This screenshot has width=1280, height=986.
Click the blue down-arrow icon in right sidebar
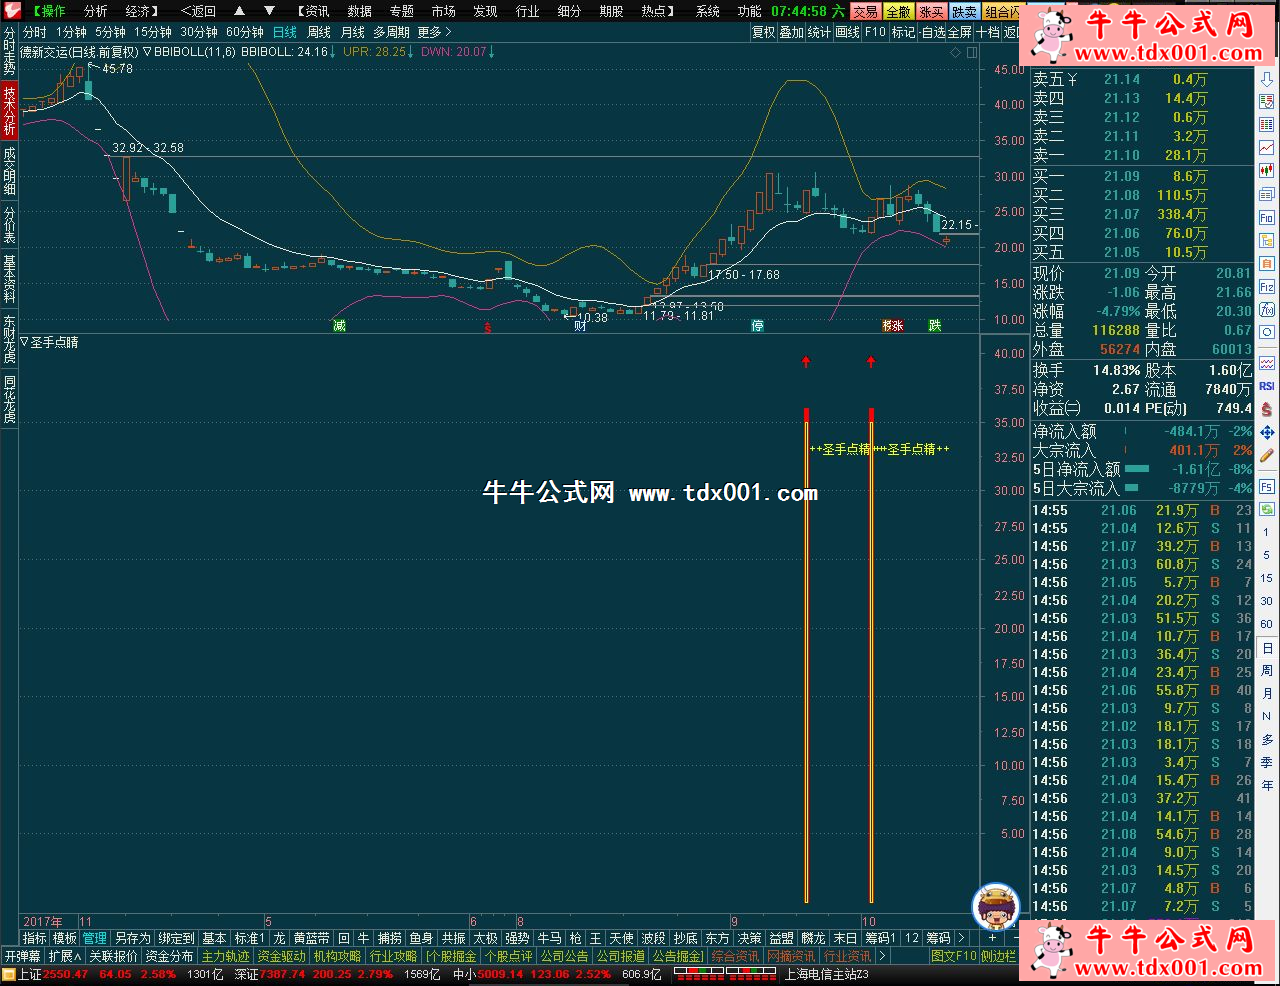pos(1267,79)
